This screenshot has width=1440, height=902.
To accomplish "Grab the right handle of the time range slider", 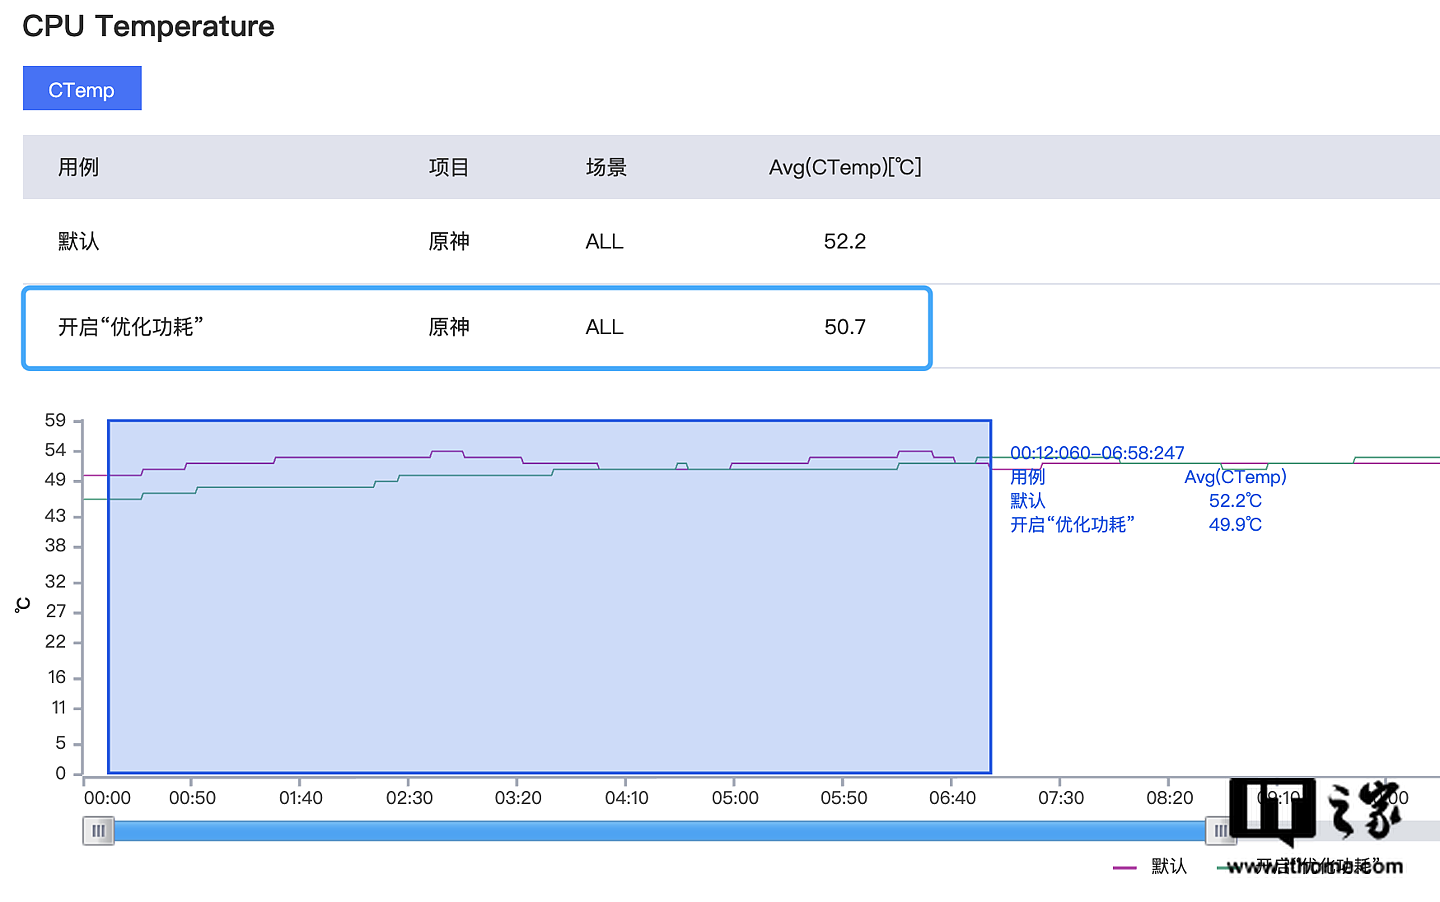I will 1220,831.
